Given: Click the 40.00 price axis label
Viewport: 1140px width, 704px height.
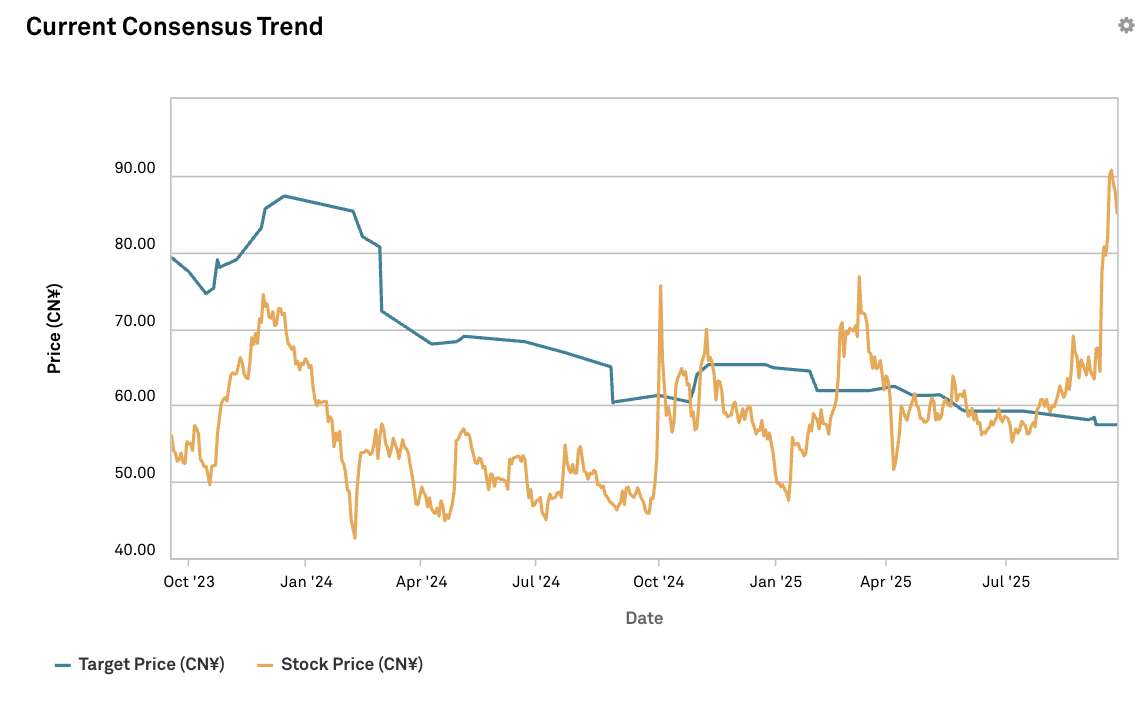Looking at the screenshot, I should [135, 550].
